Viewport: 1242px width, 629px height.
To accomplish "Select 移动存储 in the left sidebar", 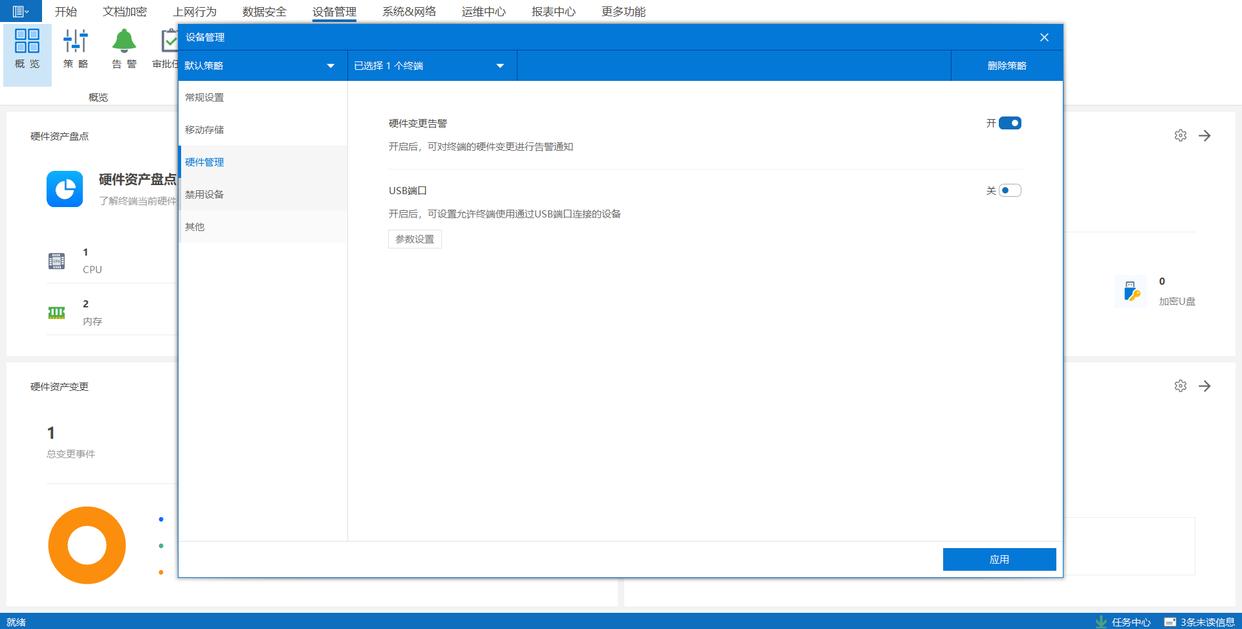I will 205,130.
